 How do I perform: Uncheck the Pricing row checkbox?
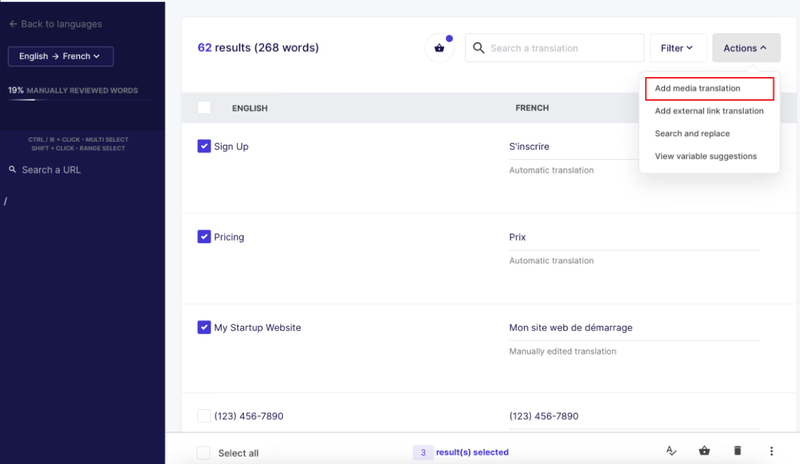coord(204,236)
